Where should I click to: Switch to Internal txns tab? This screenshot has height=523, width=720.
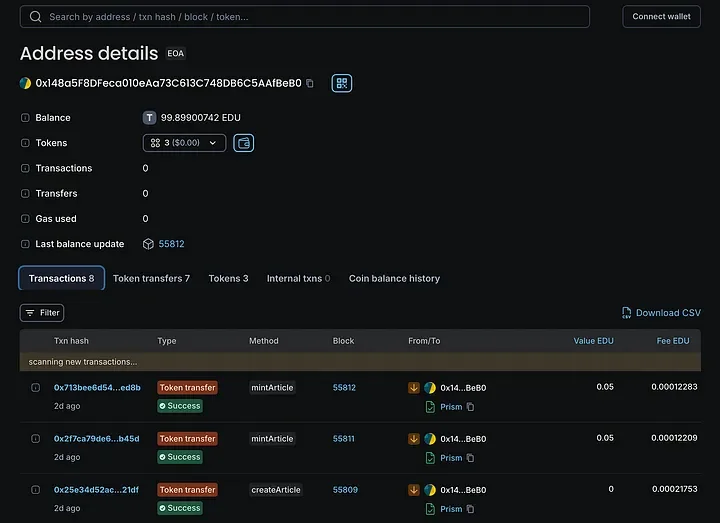click(x=298, y=278)
